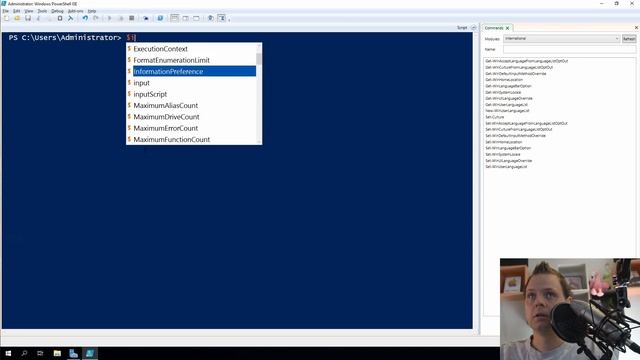Open Server Manager from the taskbar
Screen dimensions: 640x360
coord(73,353)
